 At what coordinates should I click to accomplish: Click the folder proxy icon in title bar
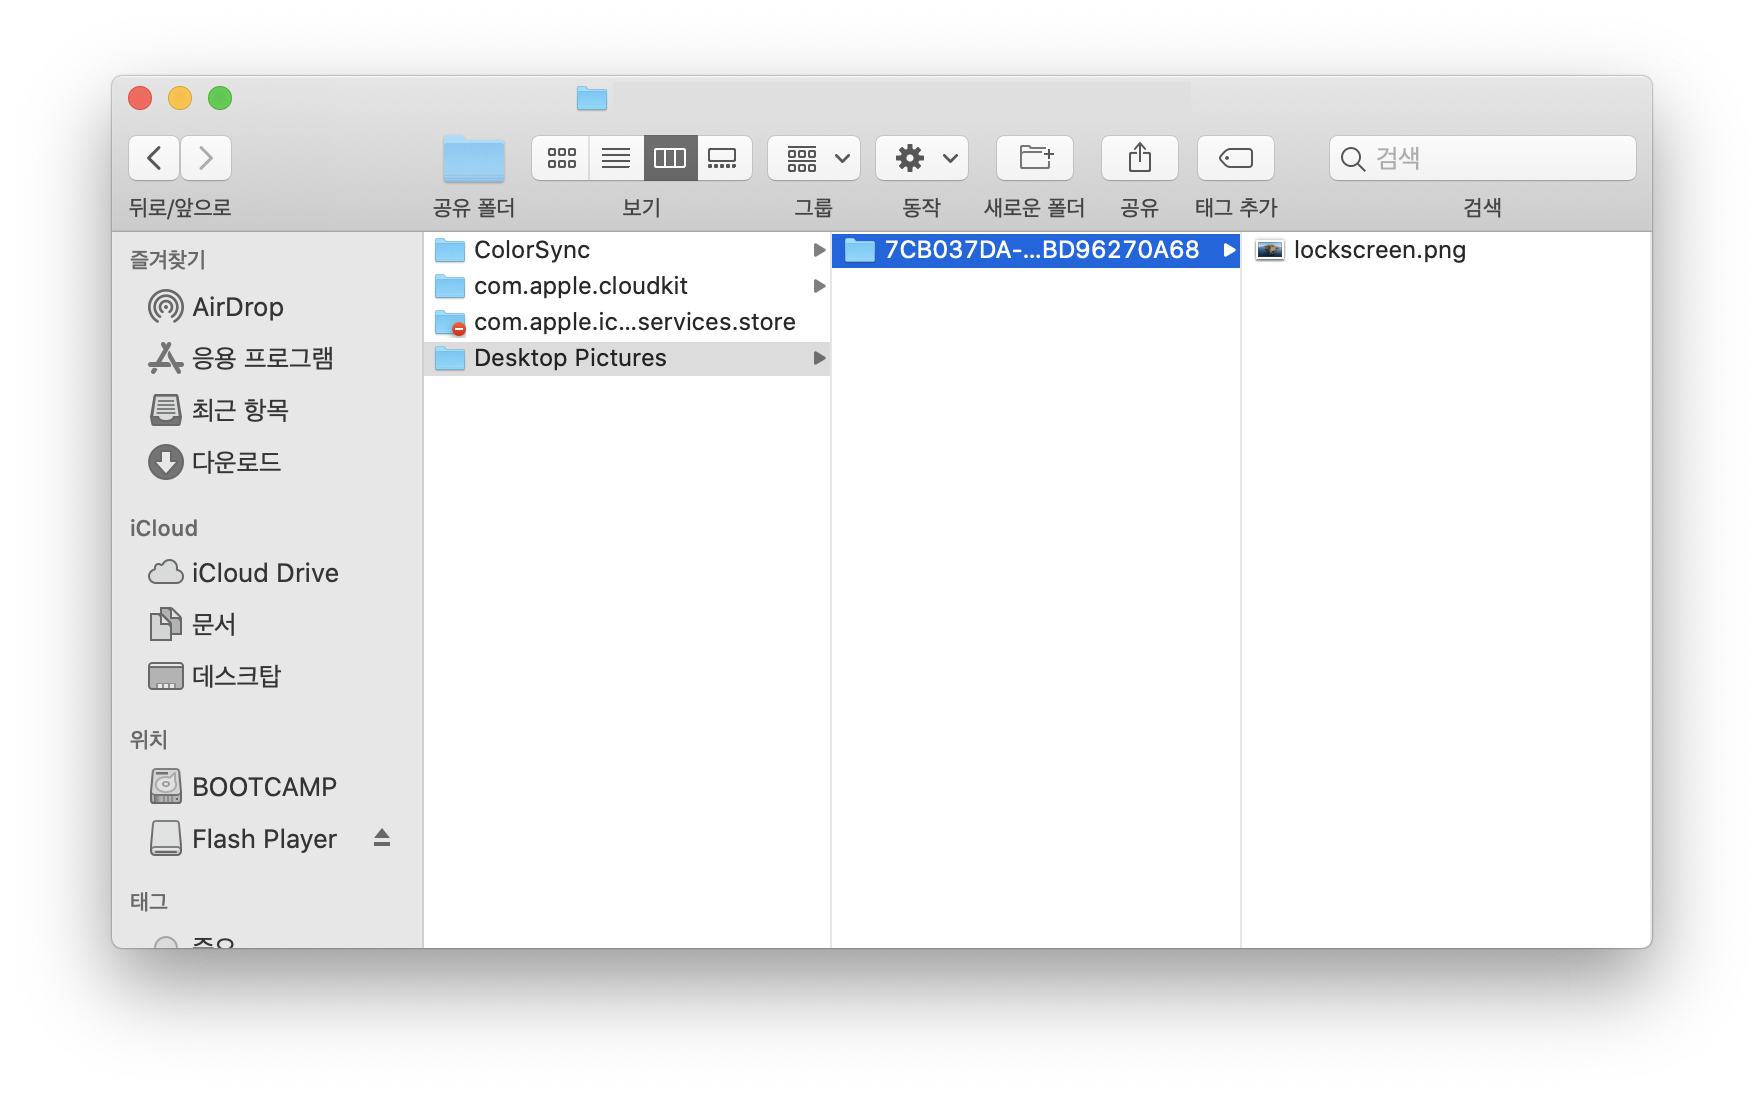click(x=592, y=98)
